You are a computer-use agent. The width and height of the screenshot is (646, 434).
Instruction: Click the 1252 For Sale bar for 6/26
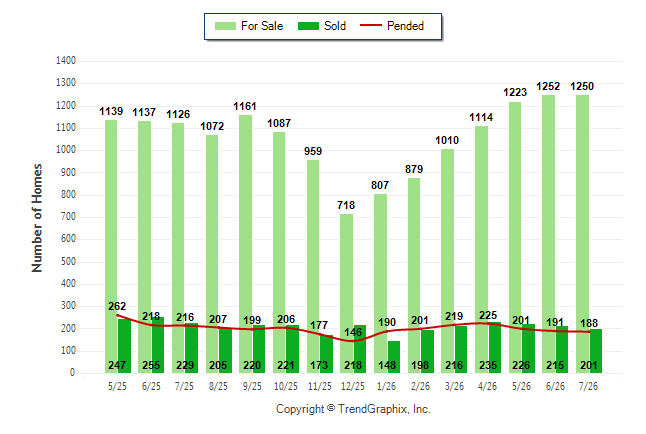coord(548,234)
